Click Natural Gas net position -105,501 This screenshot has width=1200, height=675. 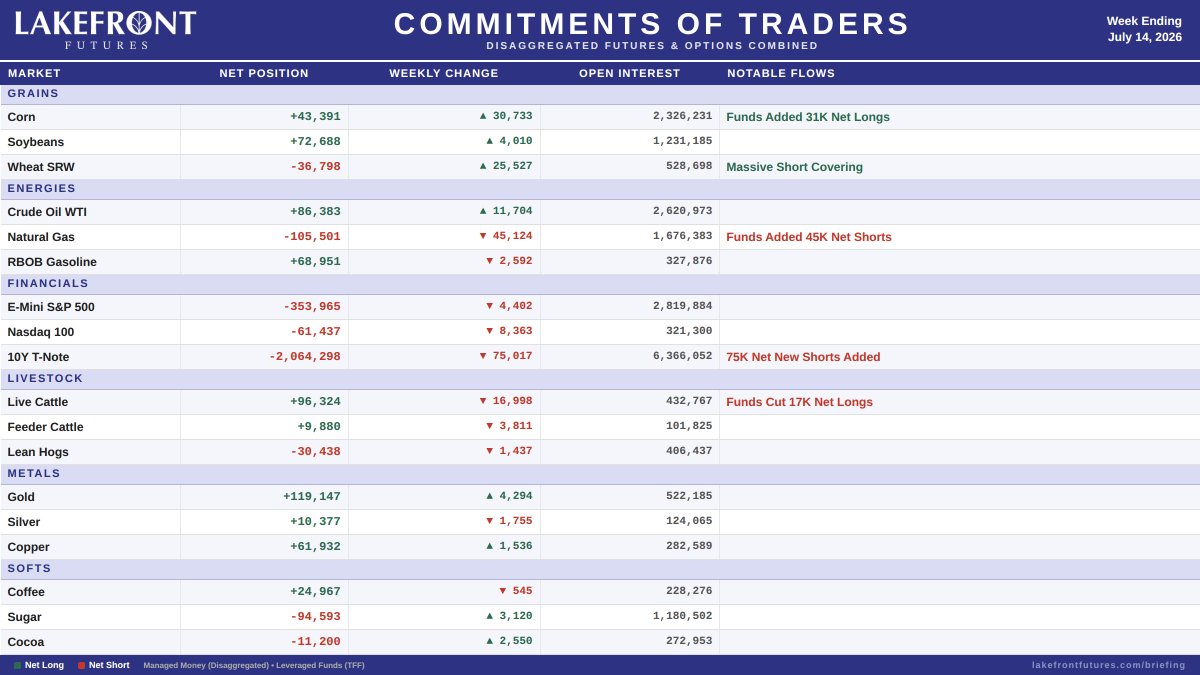(312, 237)
